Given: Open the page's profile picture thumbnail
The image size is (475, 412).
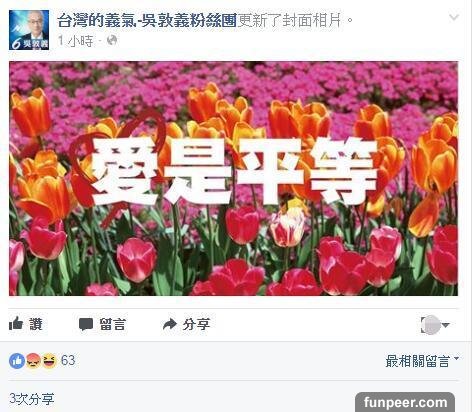Looking at the screenshot, I should (x=29, y=30).
